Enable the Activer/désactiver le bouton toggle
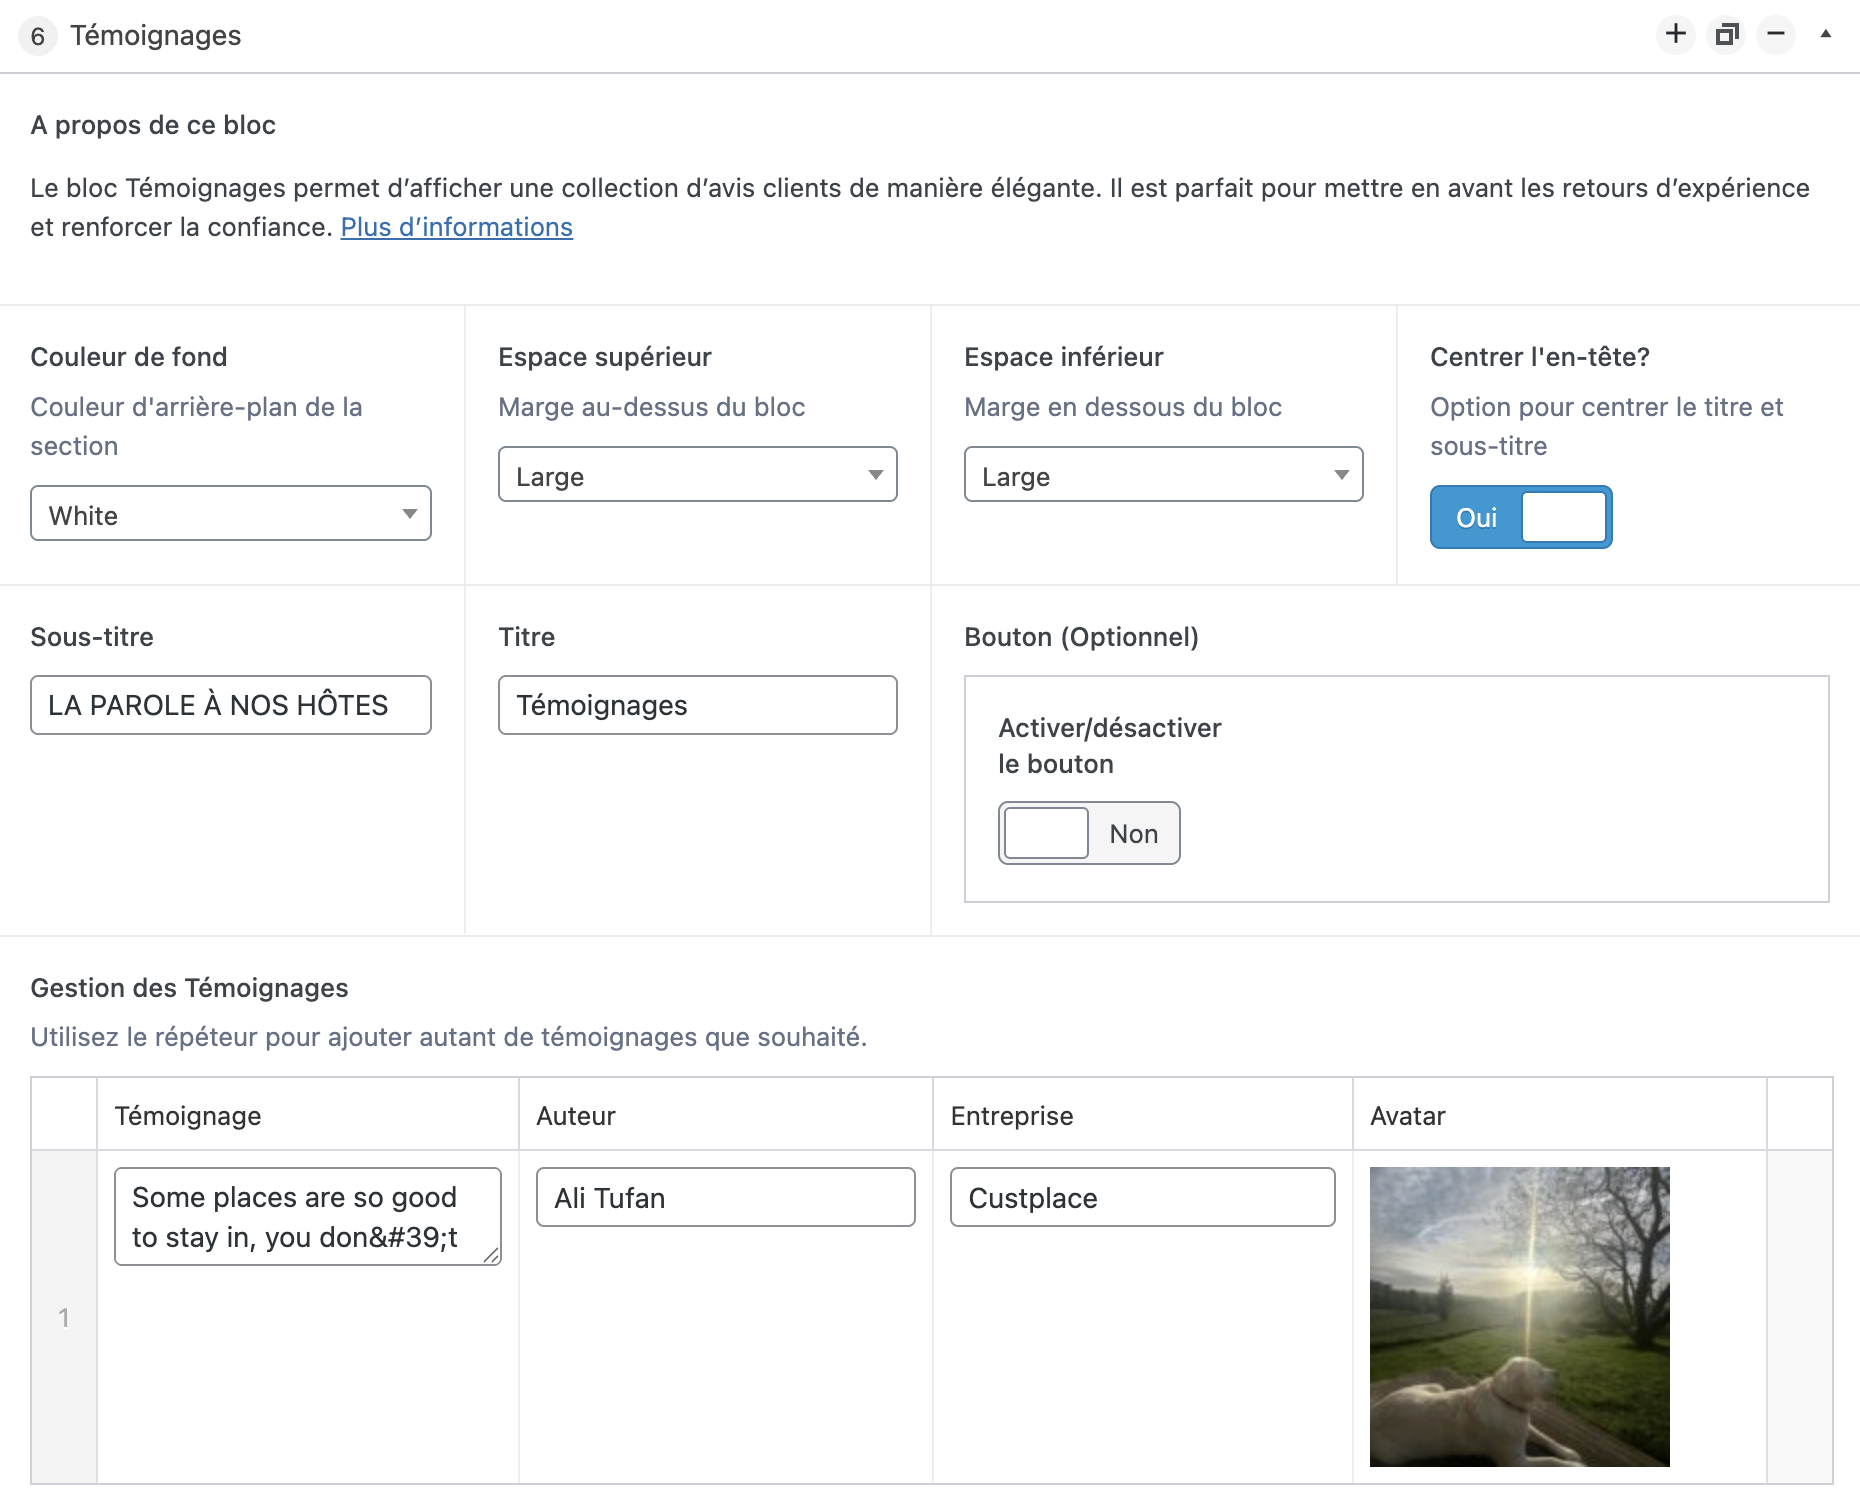1860x1496 pixels. (x=1088, y=833)
